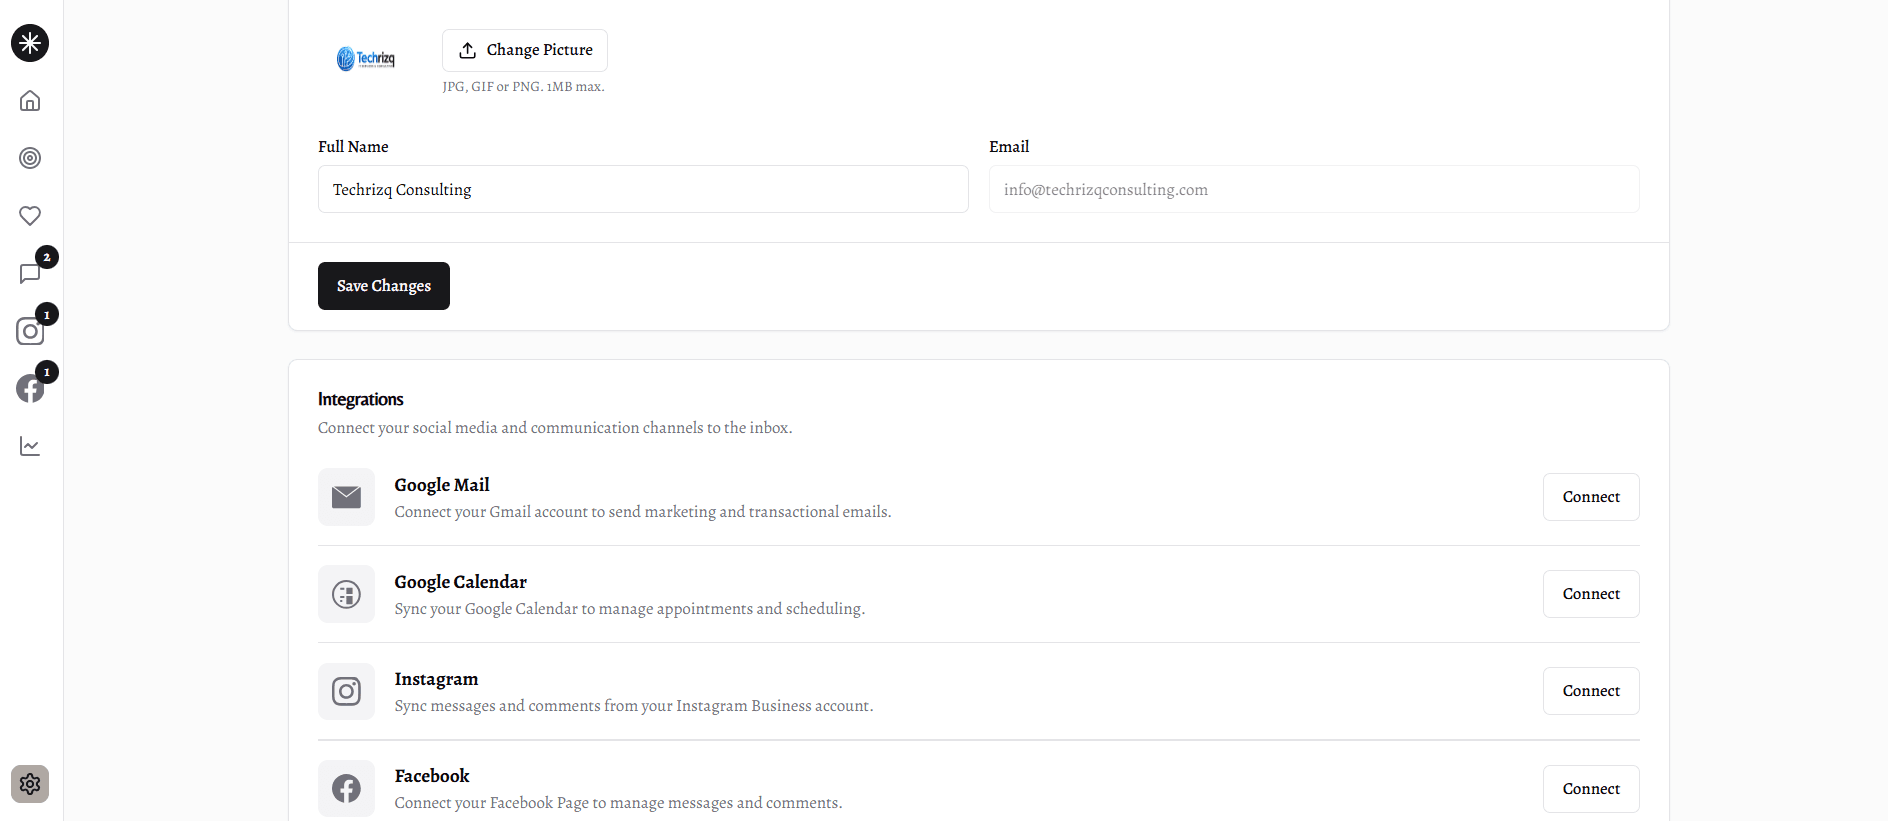The width and height of the screenshot is (1888, 821).
Task: Click 'Connect your Facebook Page' description
Action: tap(618, 803)
